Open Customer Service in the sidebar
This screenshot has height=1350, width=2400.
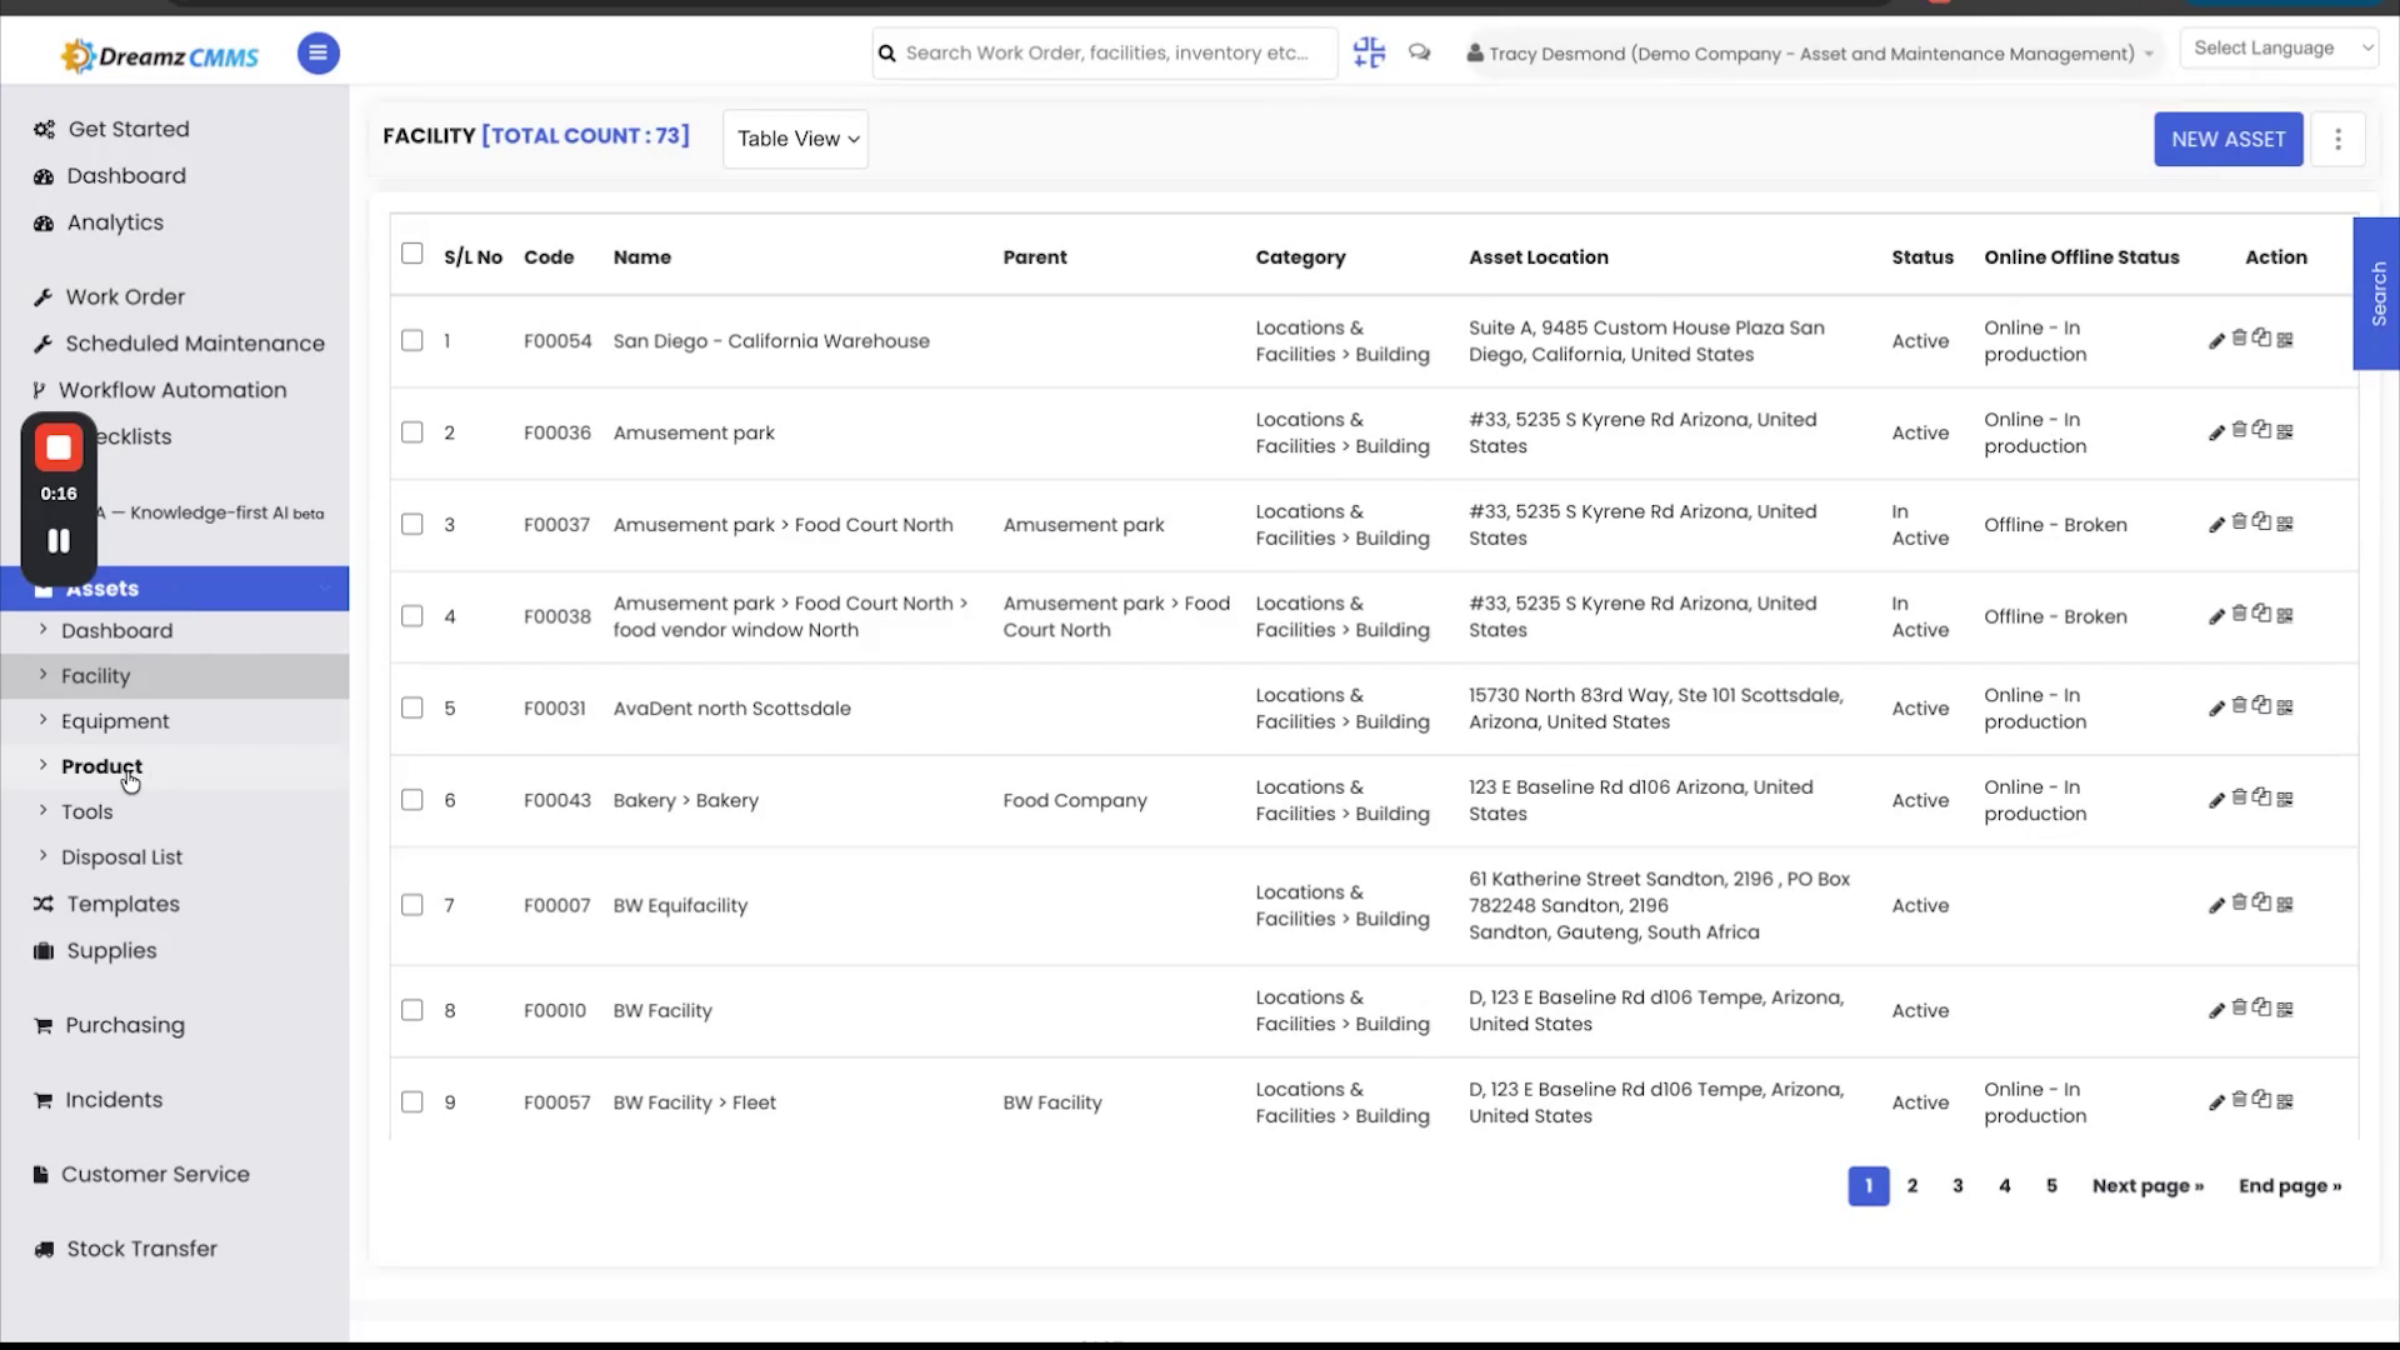155,1174
